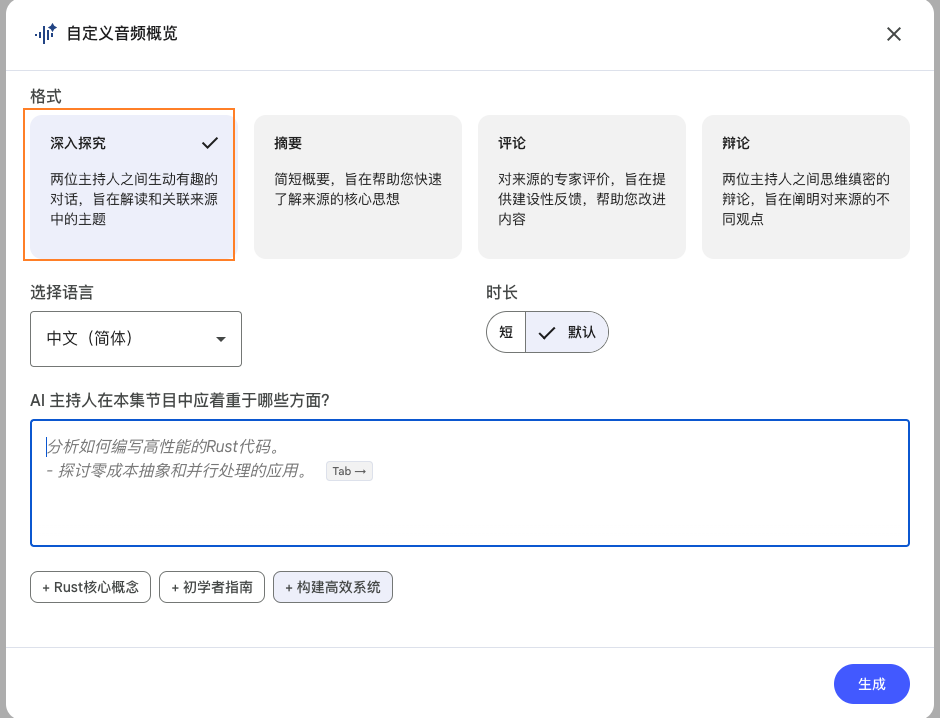Viewport: 940px width, 718px height.
Task: Select the 深入探究 format card
Action: pyautogui.click(x=130, y=186)
